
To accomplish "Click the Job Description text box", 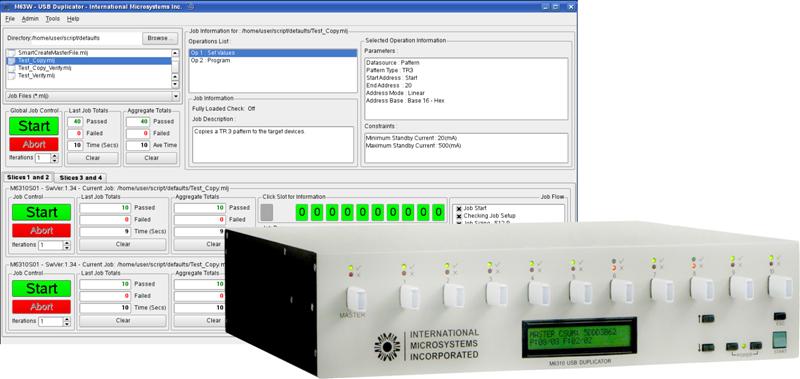I will pos(273,145).
